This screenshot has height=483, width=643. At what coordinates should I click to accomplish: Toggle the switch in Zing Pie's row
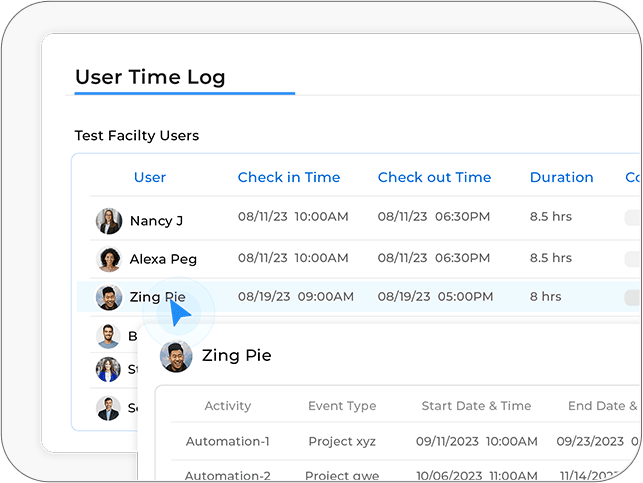coord(633,298)
